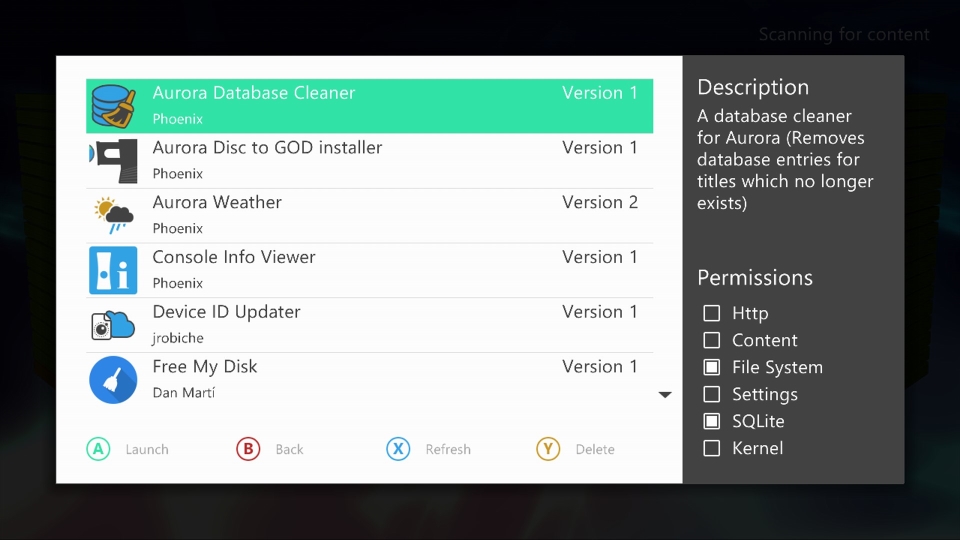Toggle the SQLite permission checkbox
The width and height of the screenshot is (960, 540).
point(712,422)
